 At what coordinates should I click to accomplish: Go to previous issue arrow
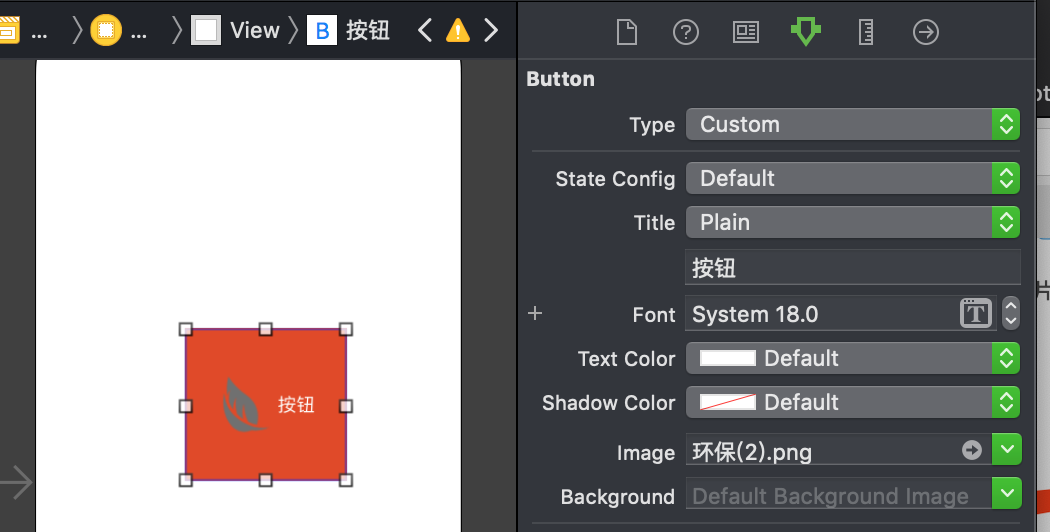click(x=425, y=30)
